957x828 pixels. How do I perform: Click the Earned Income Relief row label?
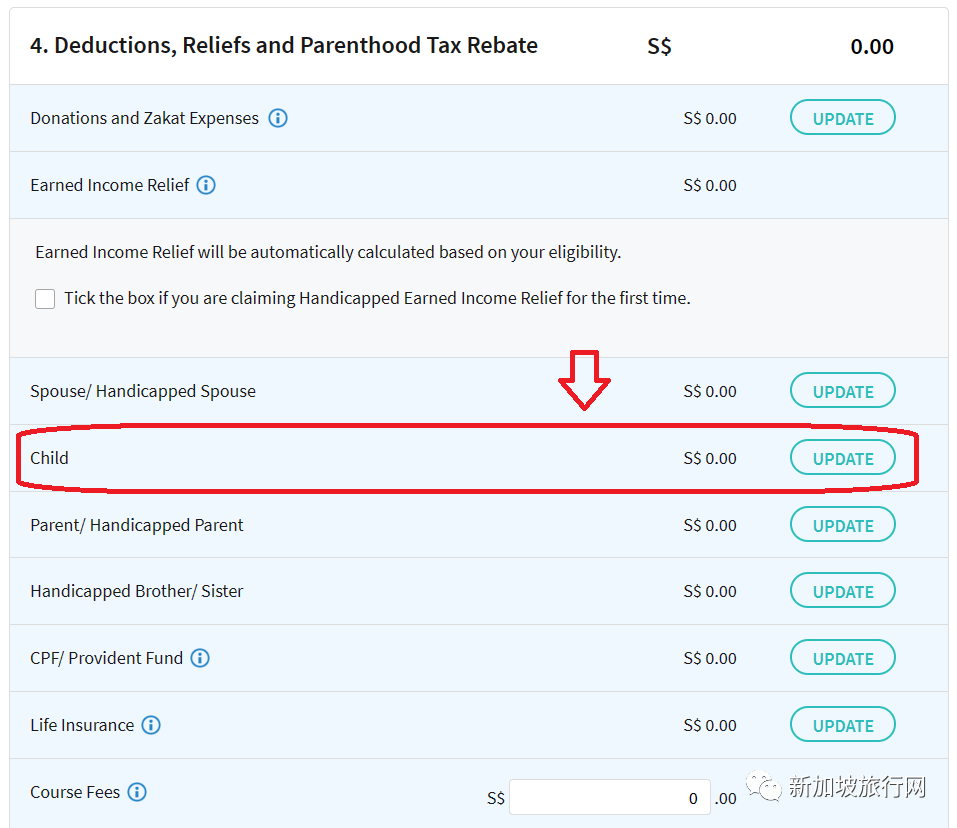pos(110,185)
